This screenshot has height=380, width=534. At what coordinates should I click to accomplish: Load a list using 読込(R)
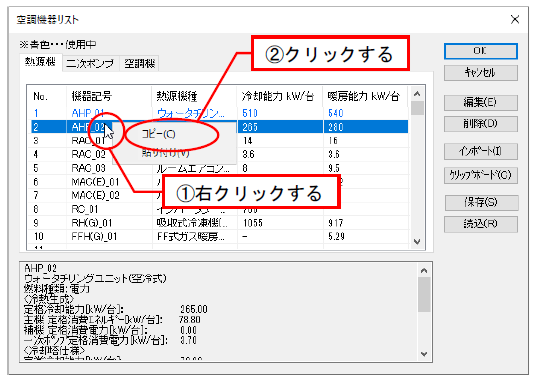tap(481, 224)
